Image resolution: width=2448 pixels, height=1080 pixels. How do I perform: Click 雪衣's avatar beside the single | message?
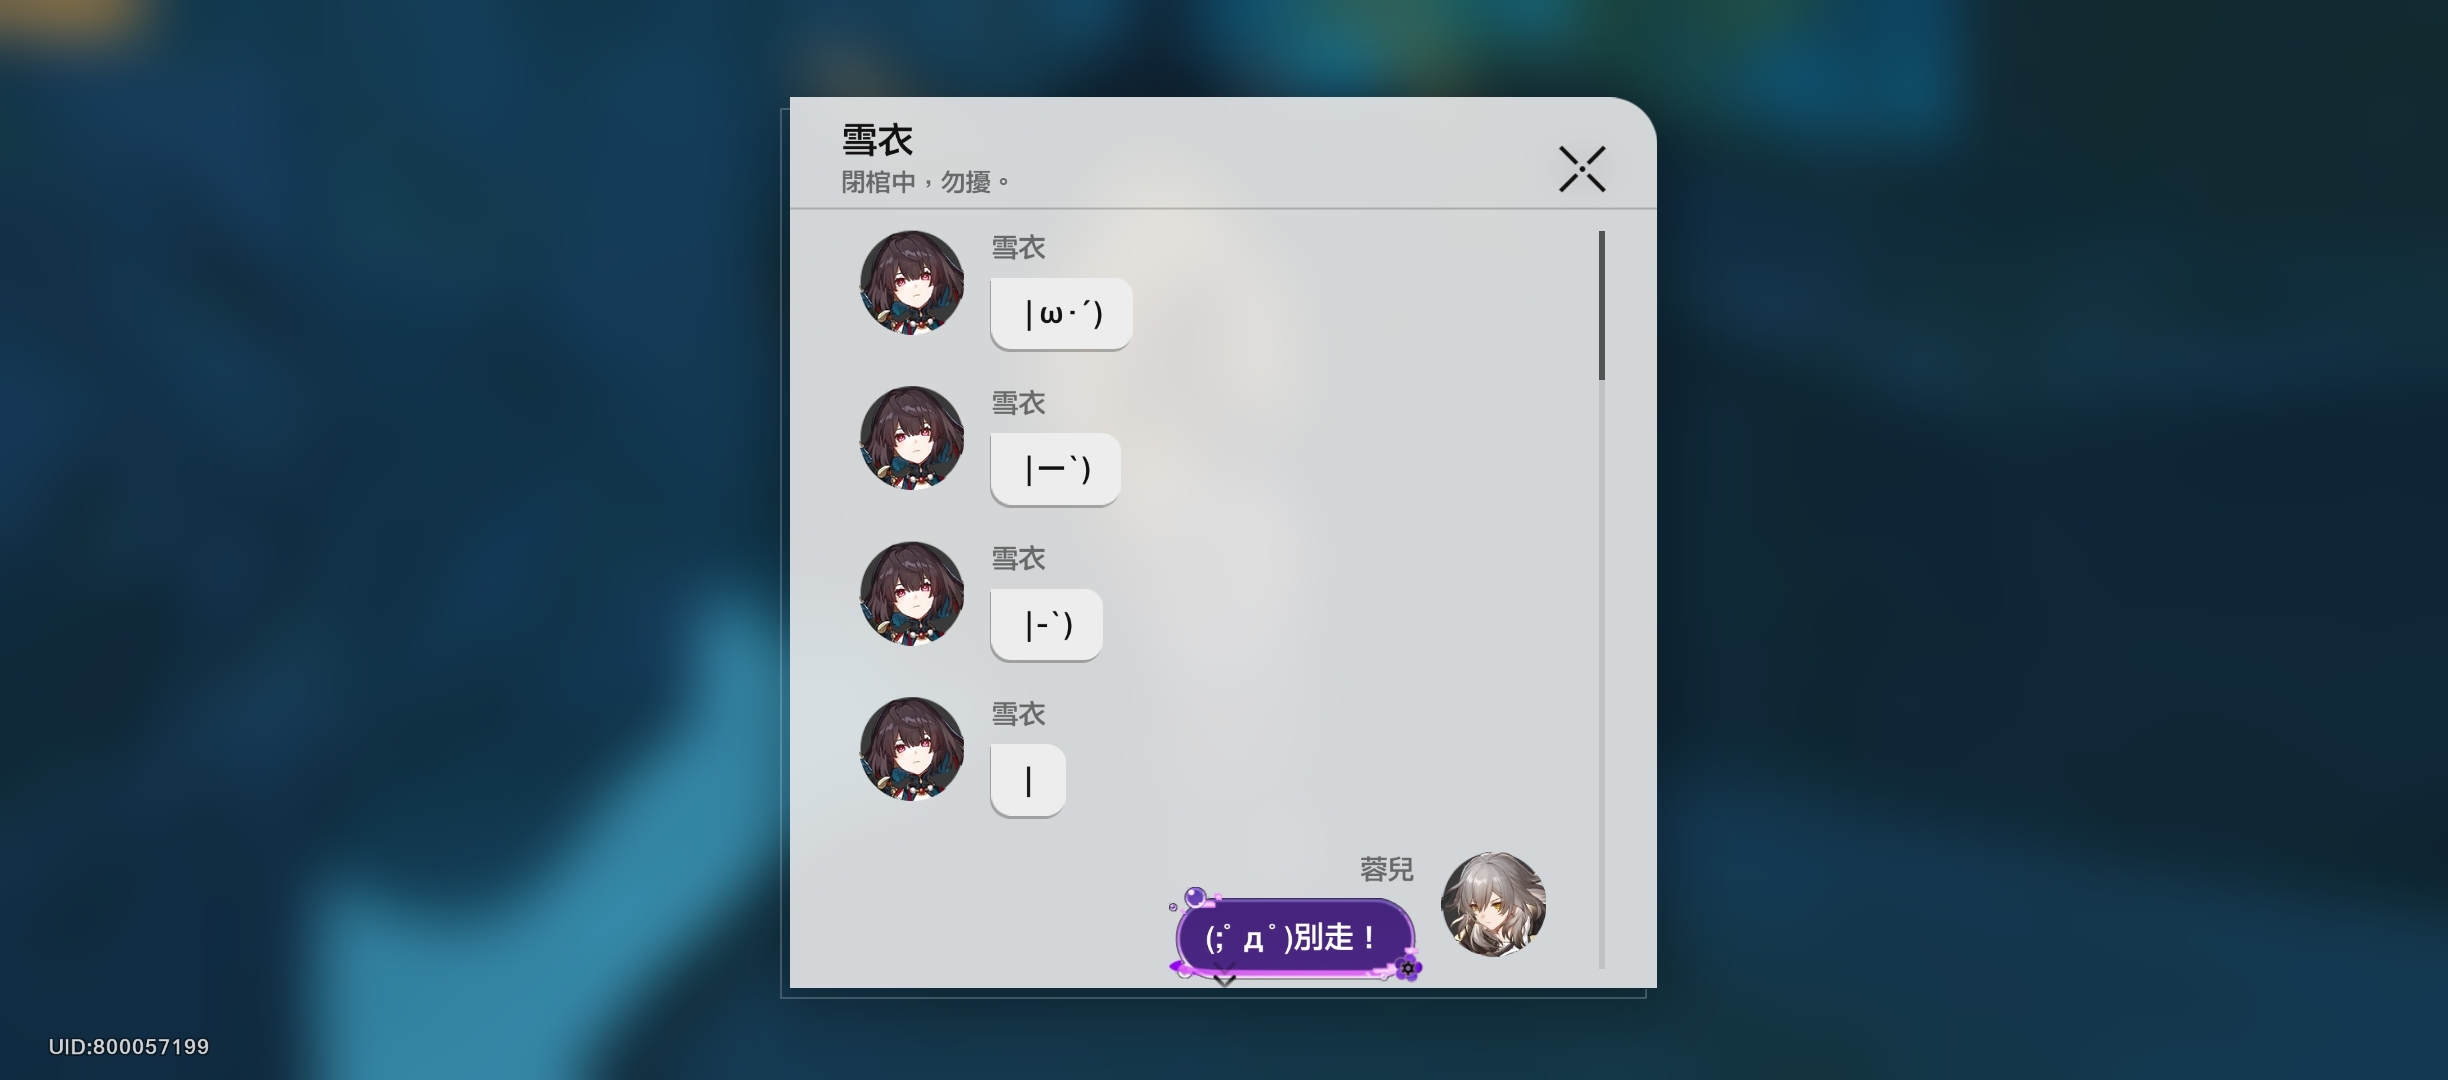point(911,749)
